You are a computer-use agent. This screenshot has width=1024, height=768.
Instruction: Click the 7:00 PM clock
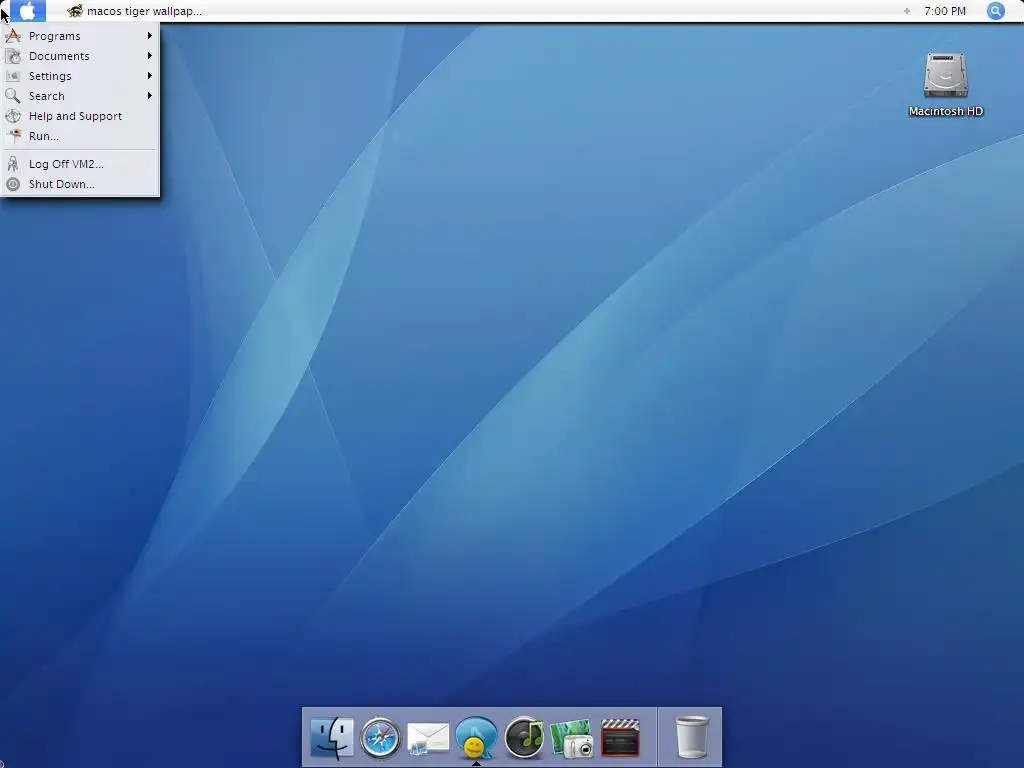945,11
